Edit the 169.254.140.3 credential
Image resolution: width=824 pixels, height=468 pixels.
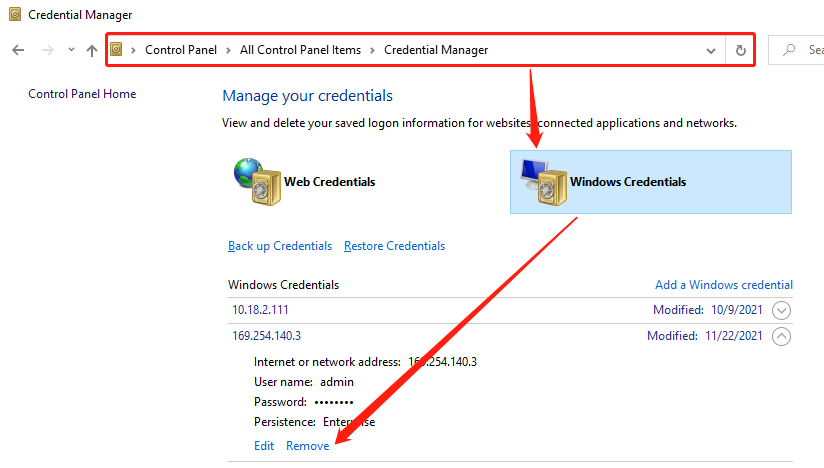tap(264, 446)
